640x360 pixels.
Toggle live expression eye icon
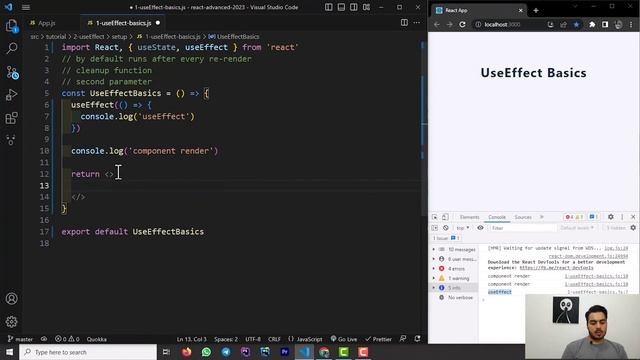click(x=480, y=228)
